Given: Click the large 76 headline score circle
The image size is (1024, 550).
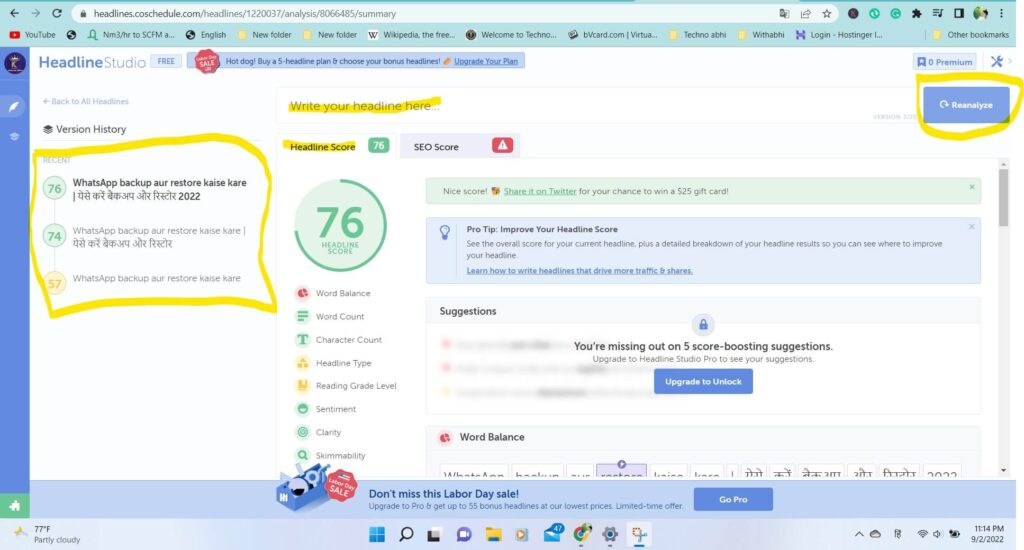Looking at the screenshot, I should click(340, 226).
